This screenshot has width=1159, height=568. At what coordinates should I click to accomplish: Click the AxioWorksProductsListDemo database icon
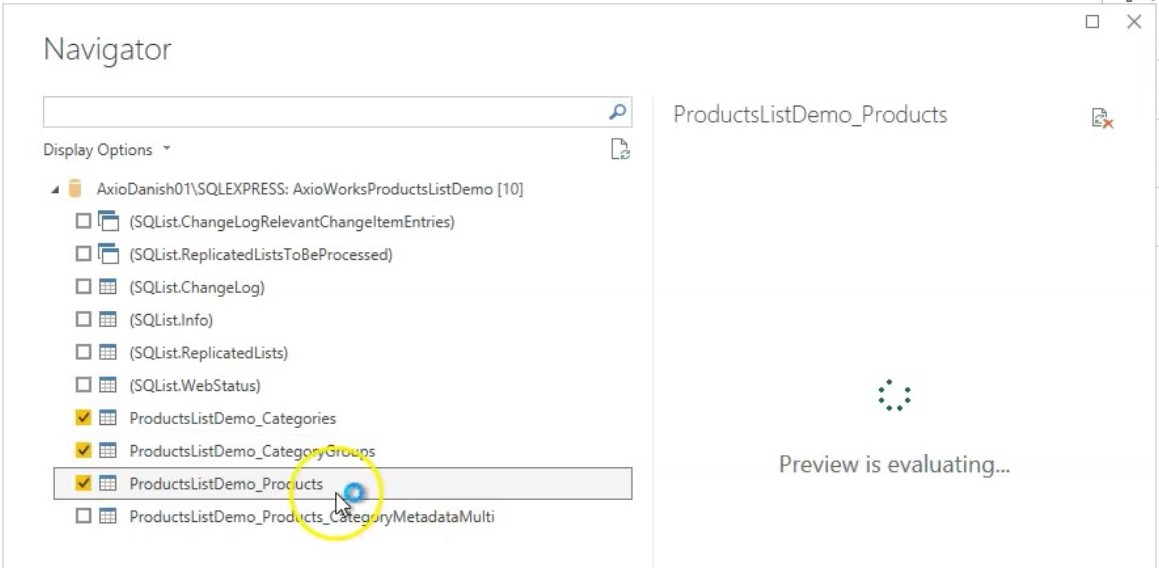tap(75, 188)
